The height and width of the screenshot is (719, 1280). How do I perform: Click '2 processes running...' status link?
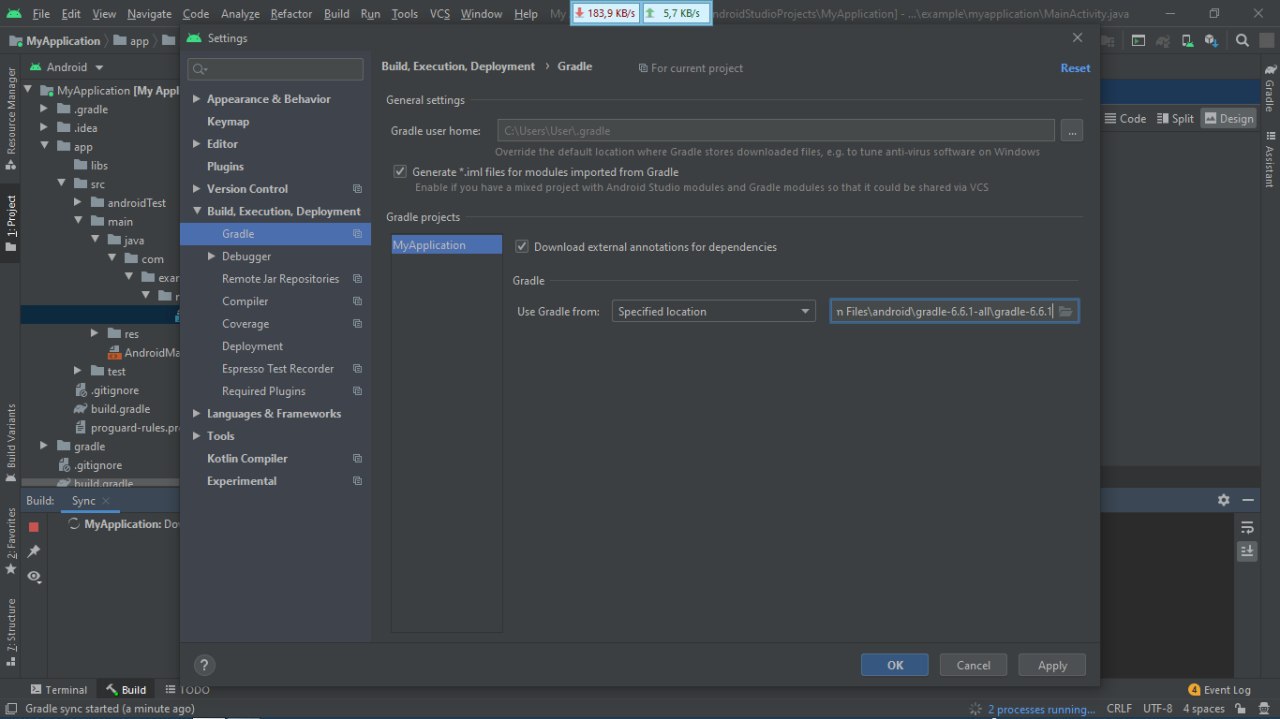1041,709
